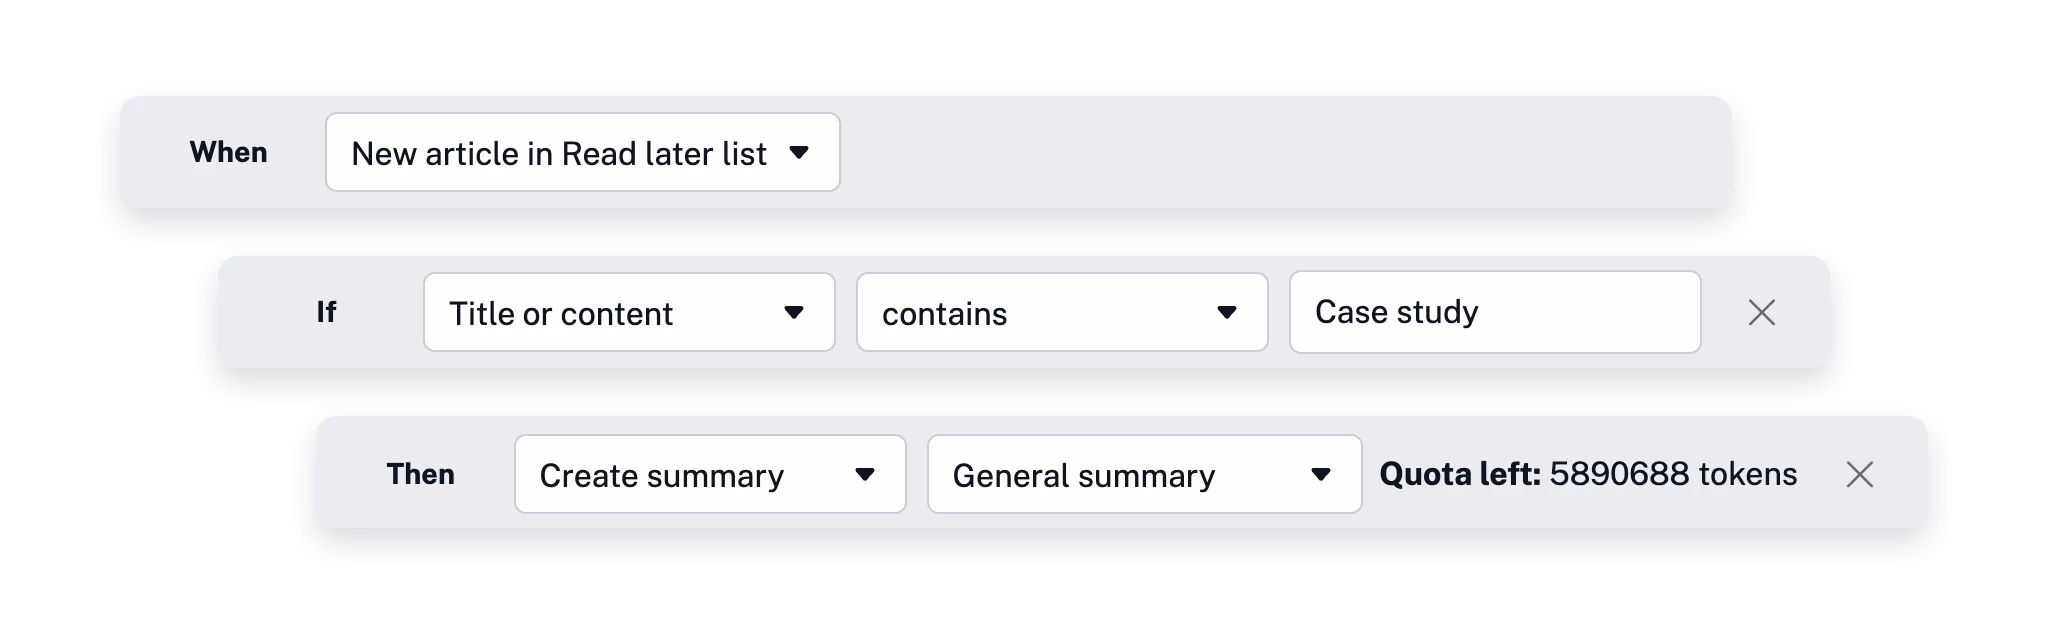Click the Then label
Image resolution: width=2048 pixels, height=624 pixels.
point(420,474)
